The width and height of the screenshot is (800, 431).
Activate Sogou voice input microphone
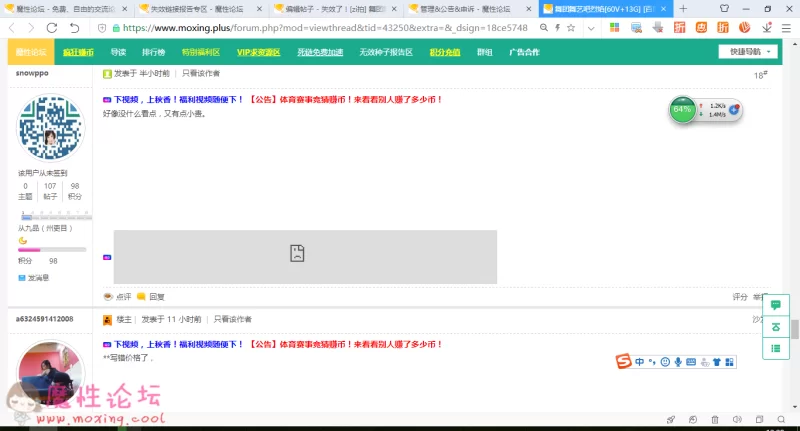(x=678, y=361)
